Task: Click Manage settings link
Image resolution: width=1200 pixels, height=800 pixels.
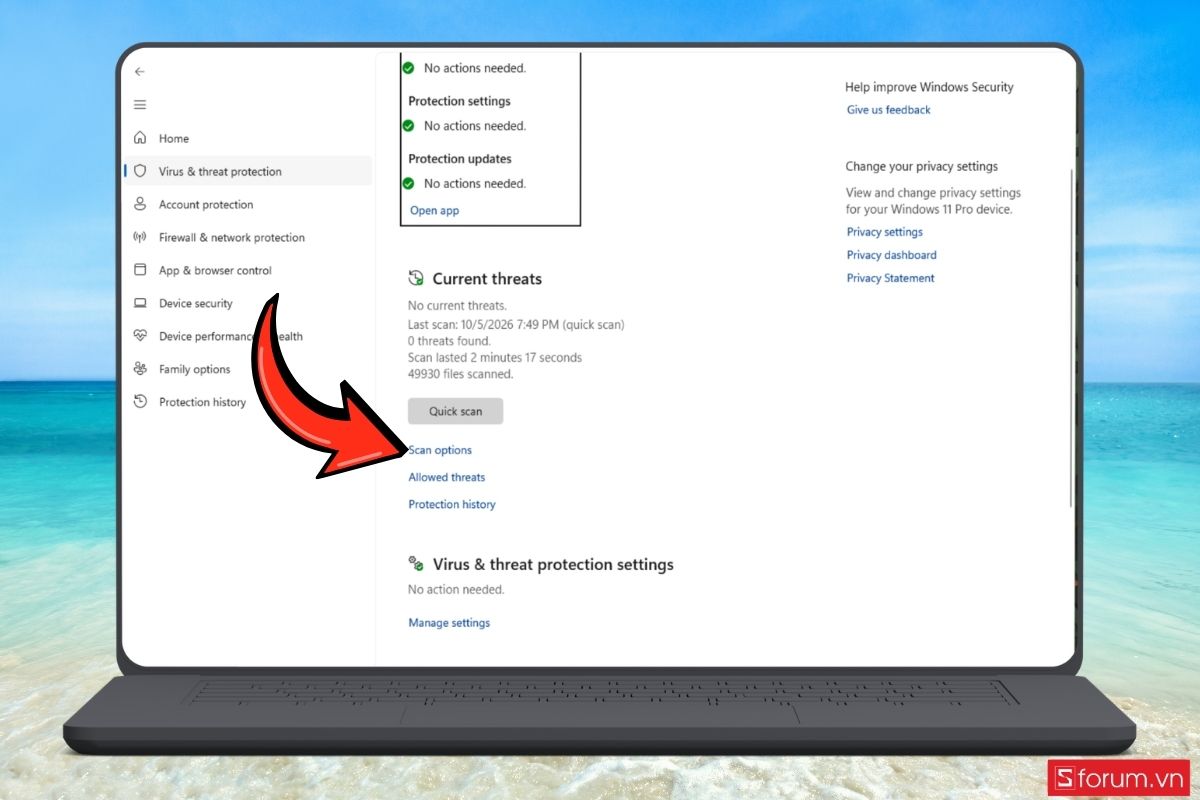Action: pos(449,622)
